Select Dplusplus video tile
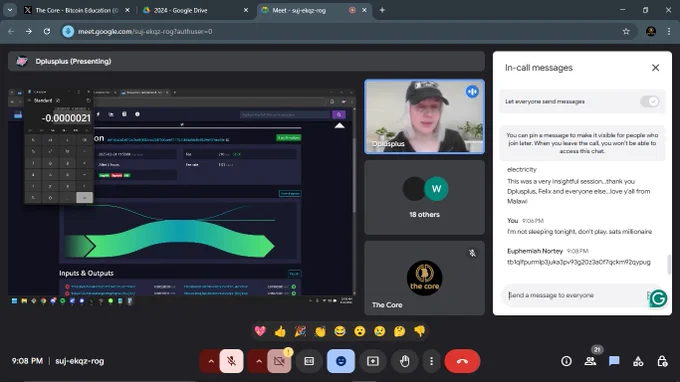This screenshot has width=680, height=382. click(x=425, y=117)
